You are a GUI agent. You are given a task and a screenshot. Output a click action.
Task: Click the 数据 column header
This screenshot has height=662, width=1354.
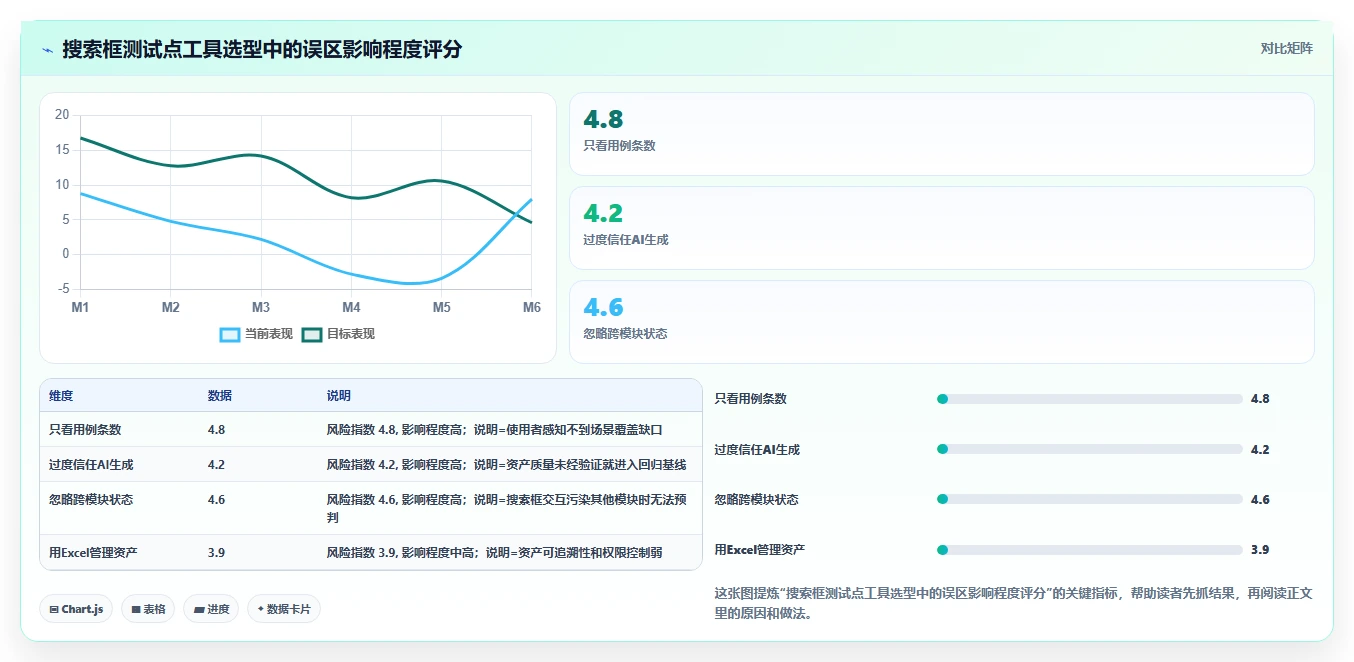click(220, 396)
